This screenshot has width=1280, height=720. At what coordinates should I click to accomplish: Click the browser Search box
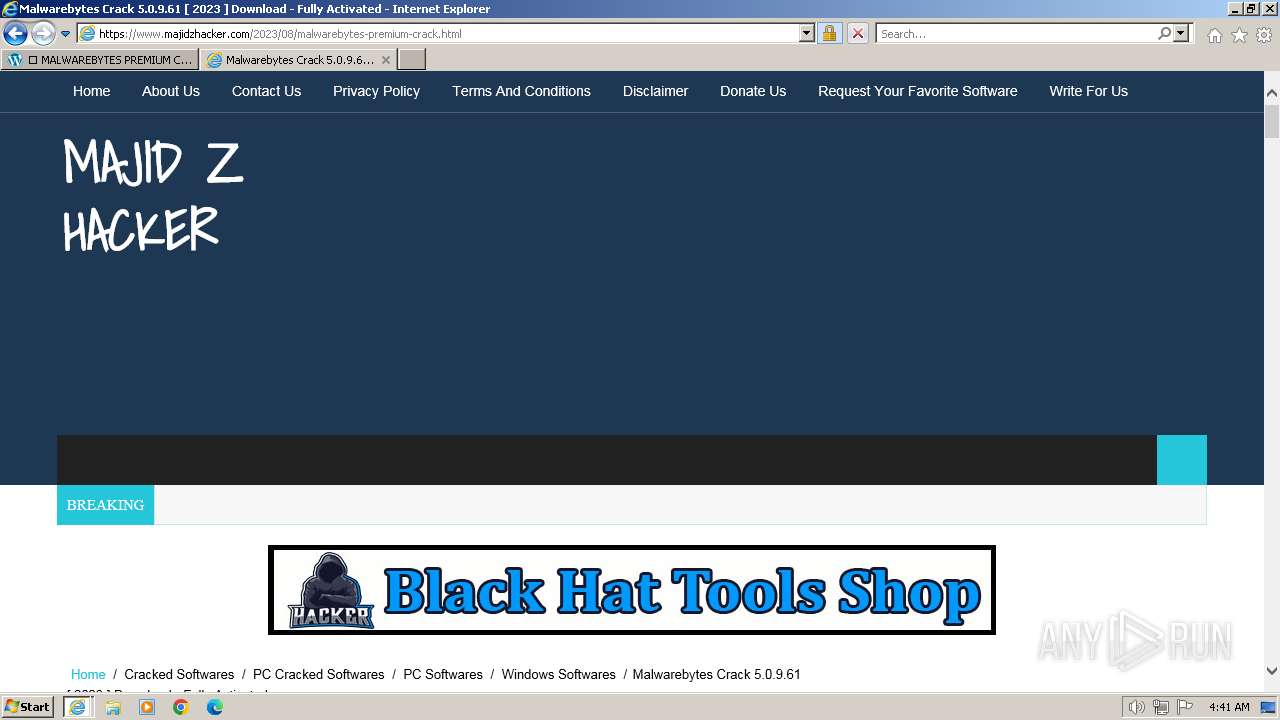(1015, 34)
